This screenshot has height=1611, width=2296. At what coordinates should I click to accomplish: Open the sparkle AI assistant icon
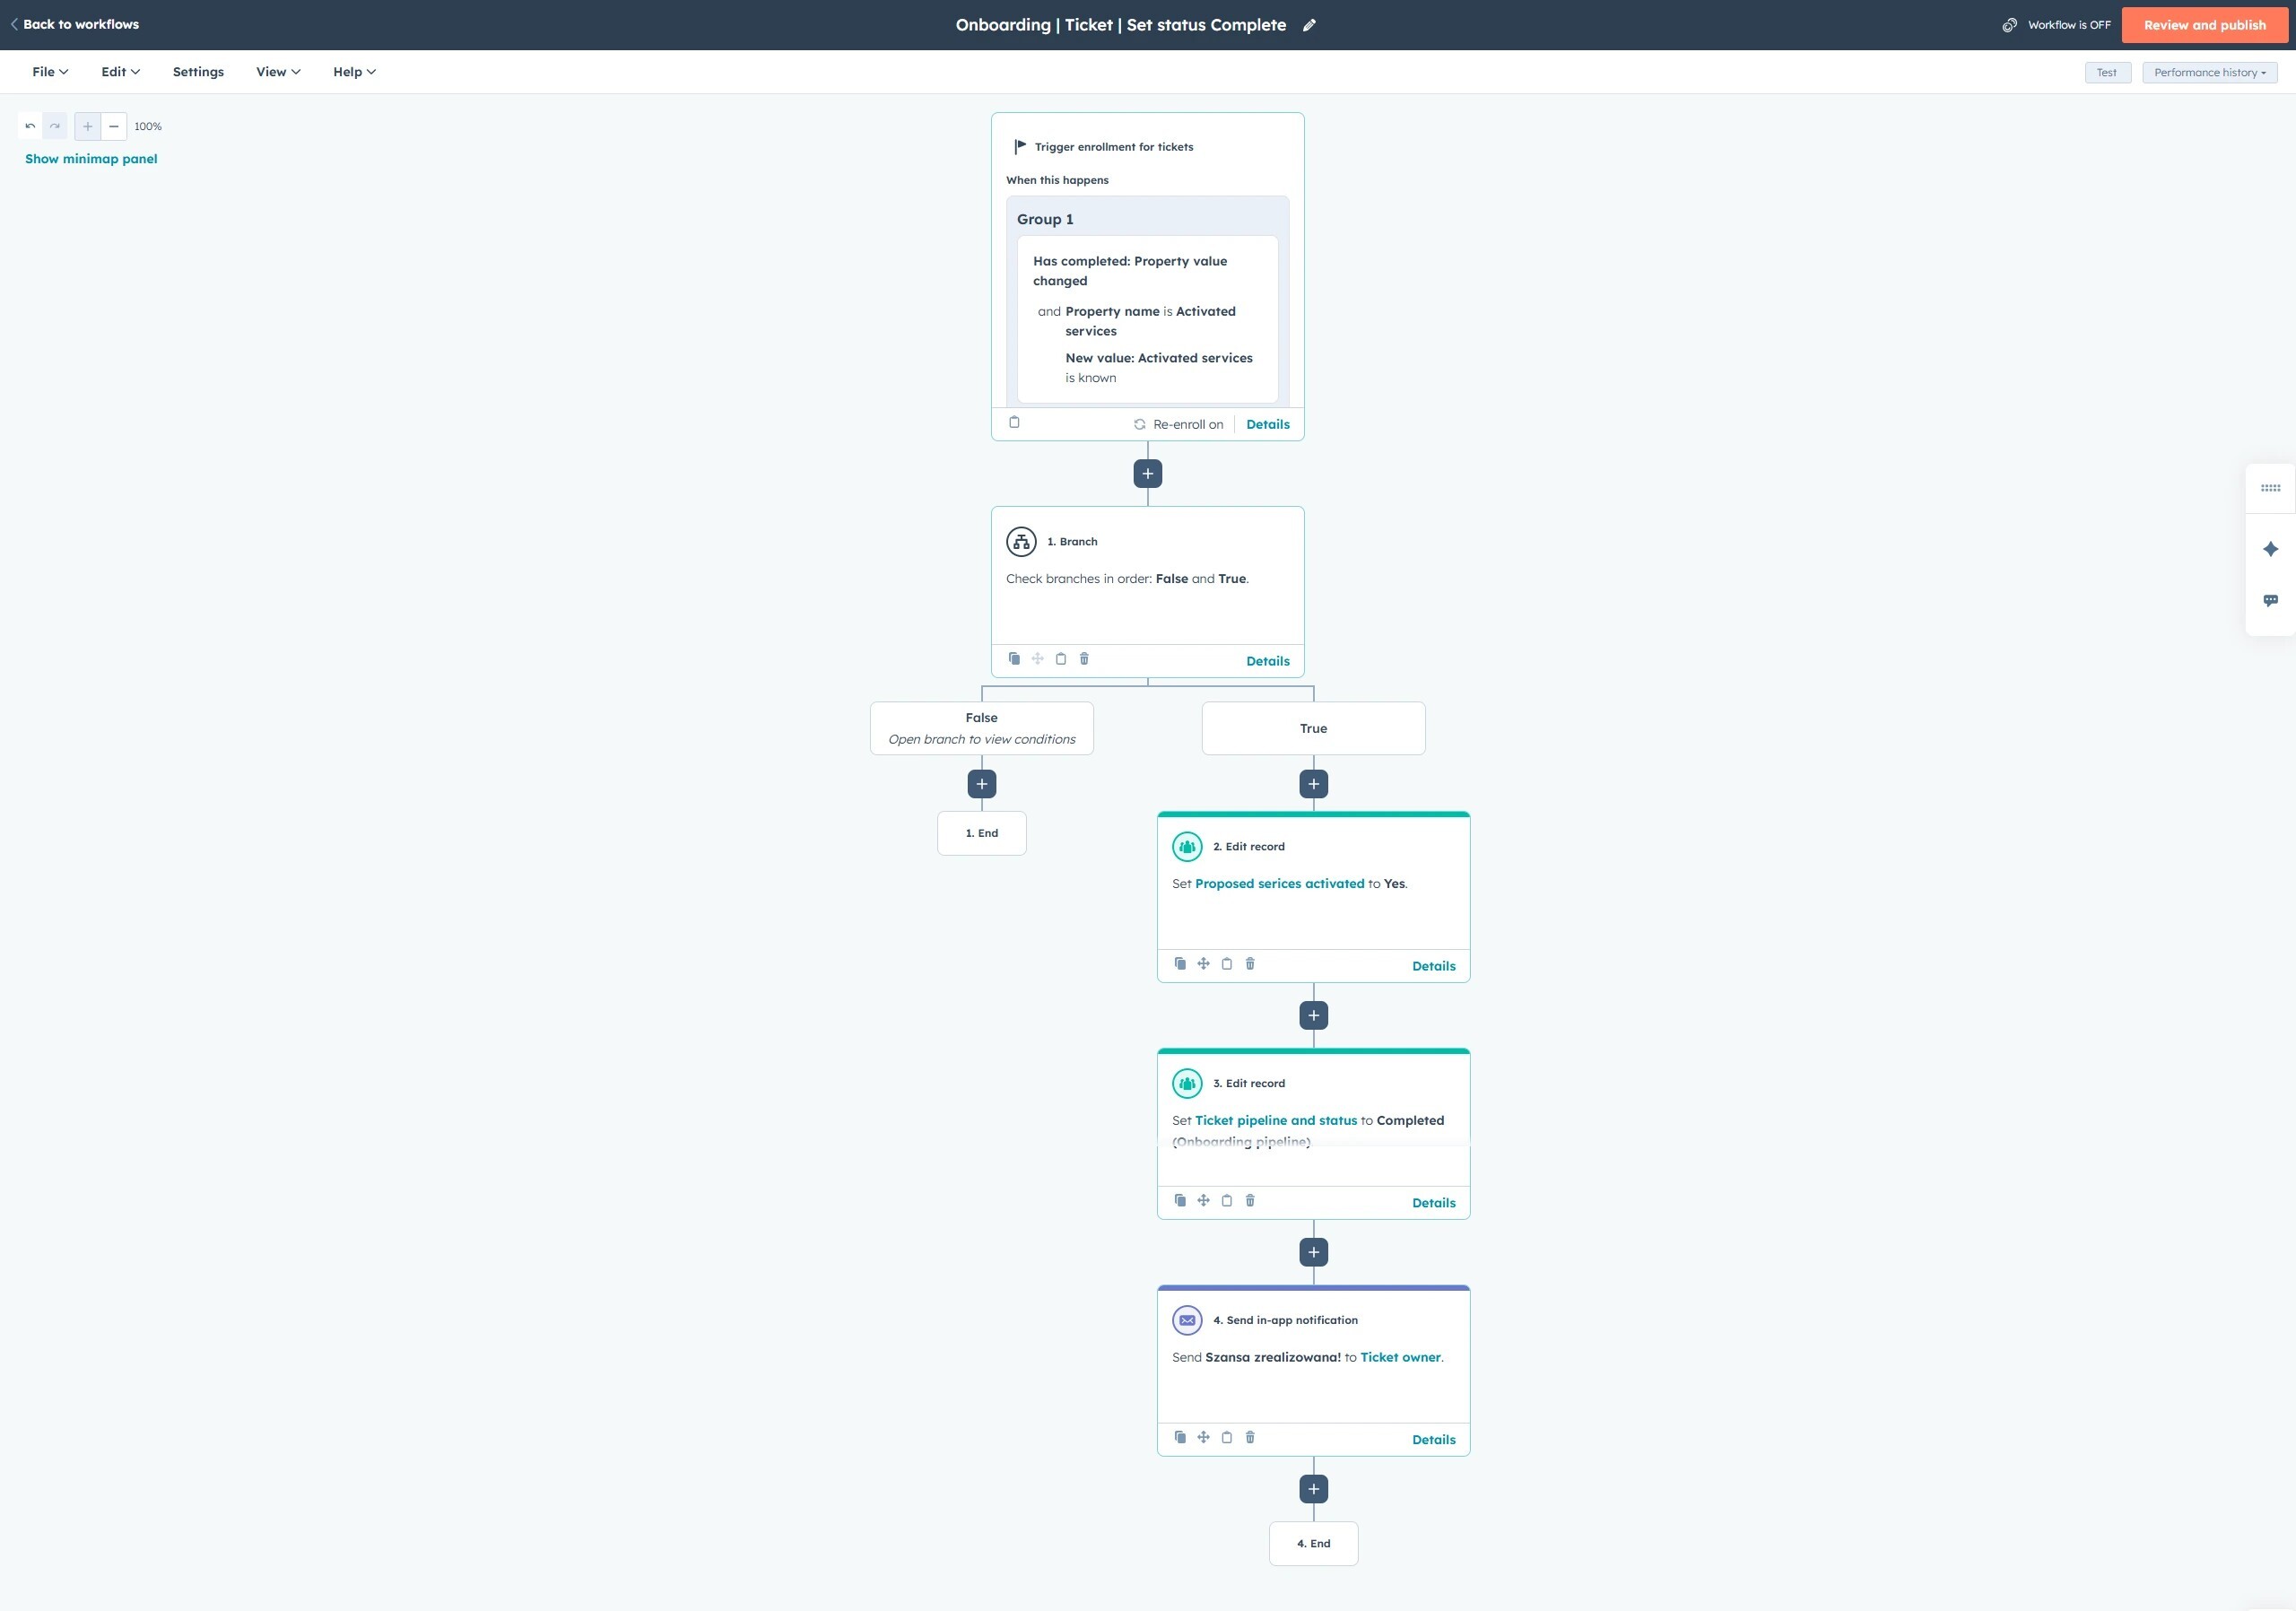tap(2270, 549)
